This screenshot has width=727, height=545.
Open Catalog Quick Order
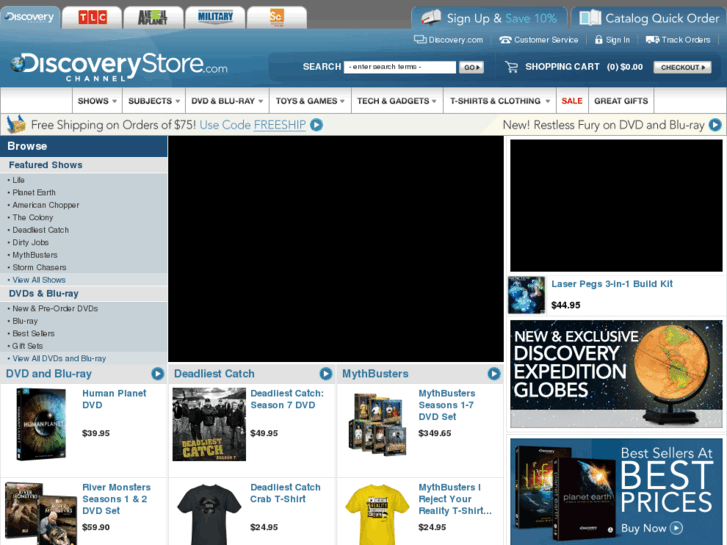click(x=649, y=18)
